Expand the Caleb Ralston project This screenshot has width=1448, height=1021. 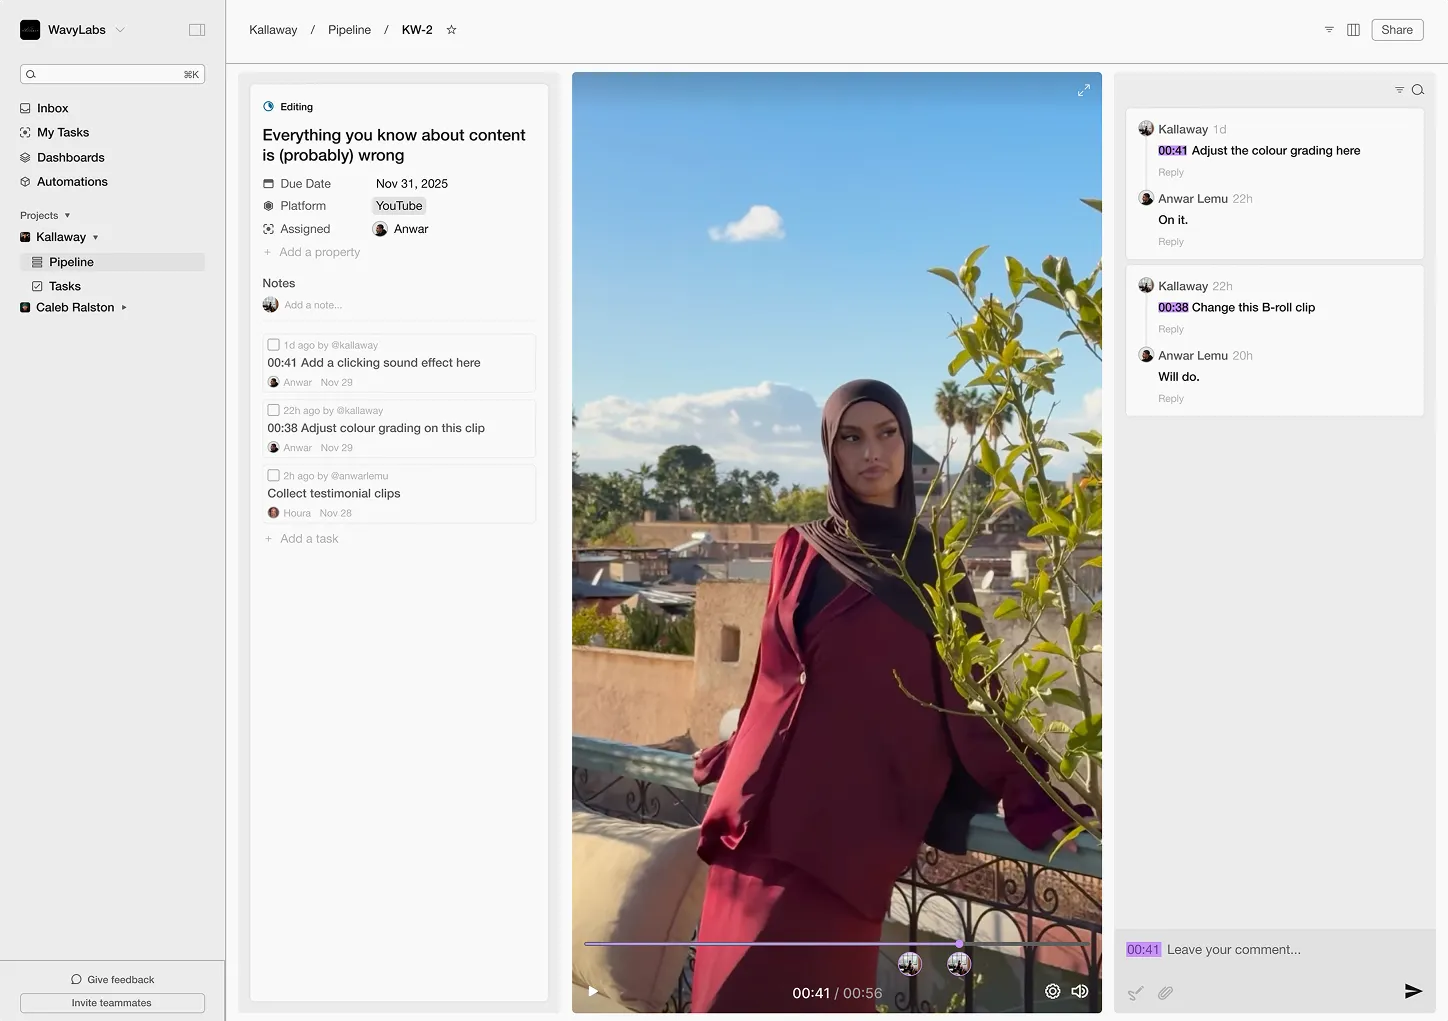pos(124,308)
